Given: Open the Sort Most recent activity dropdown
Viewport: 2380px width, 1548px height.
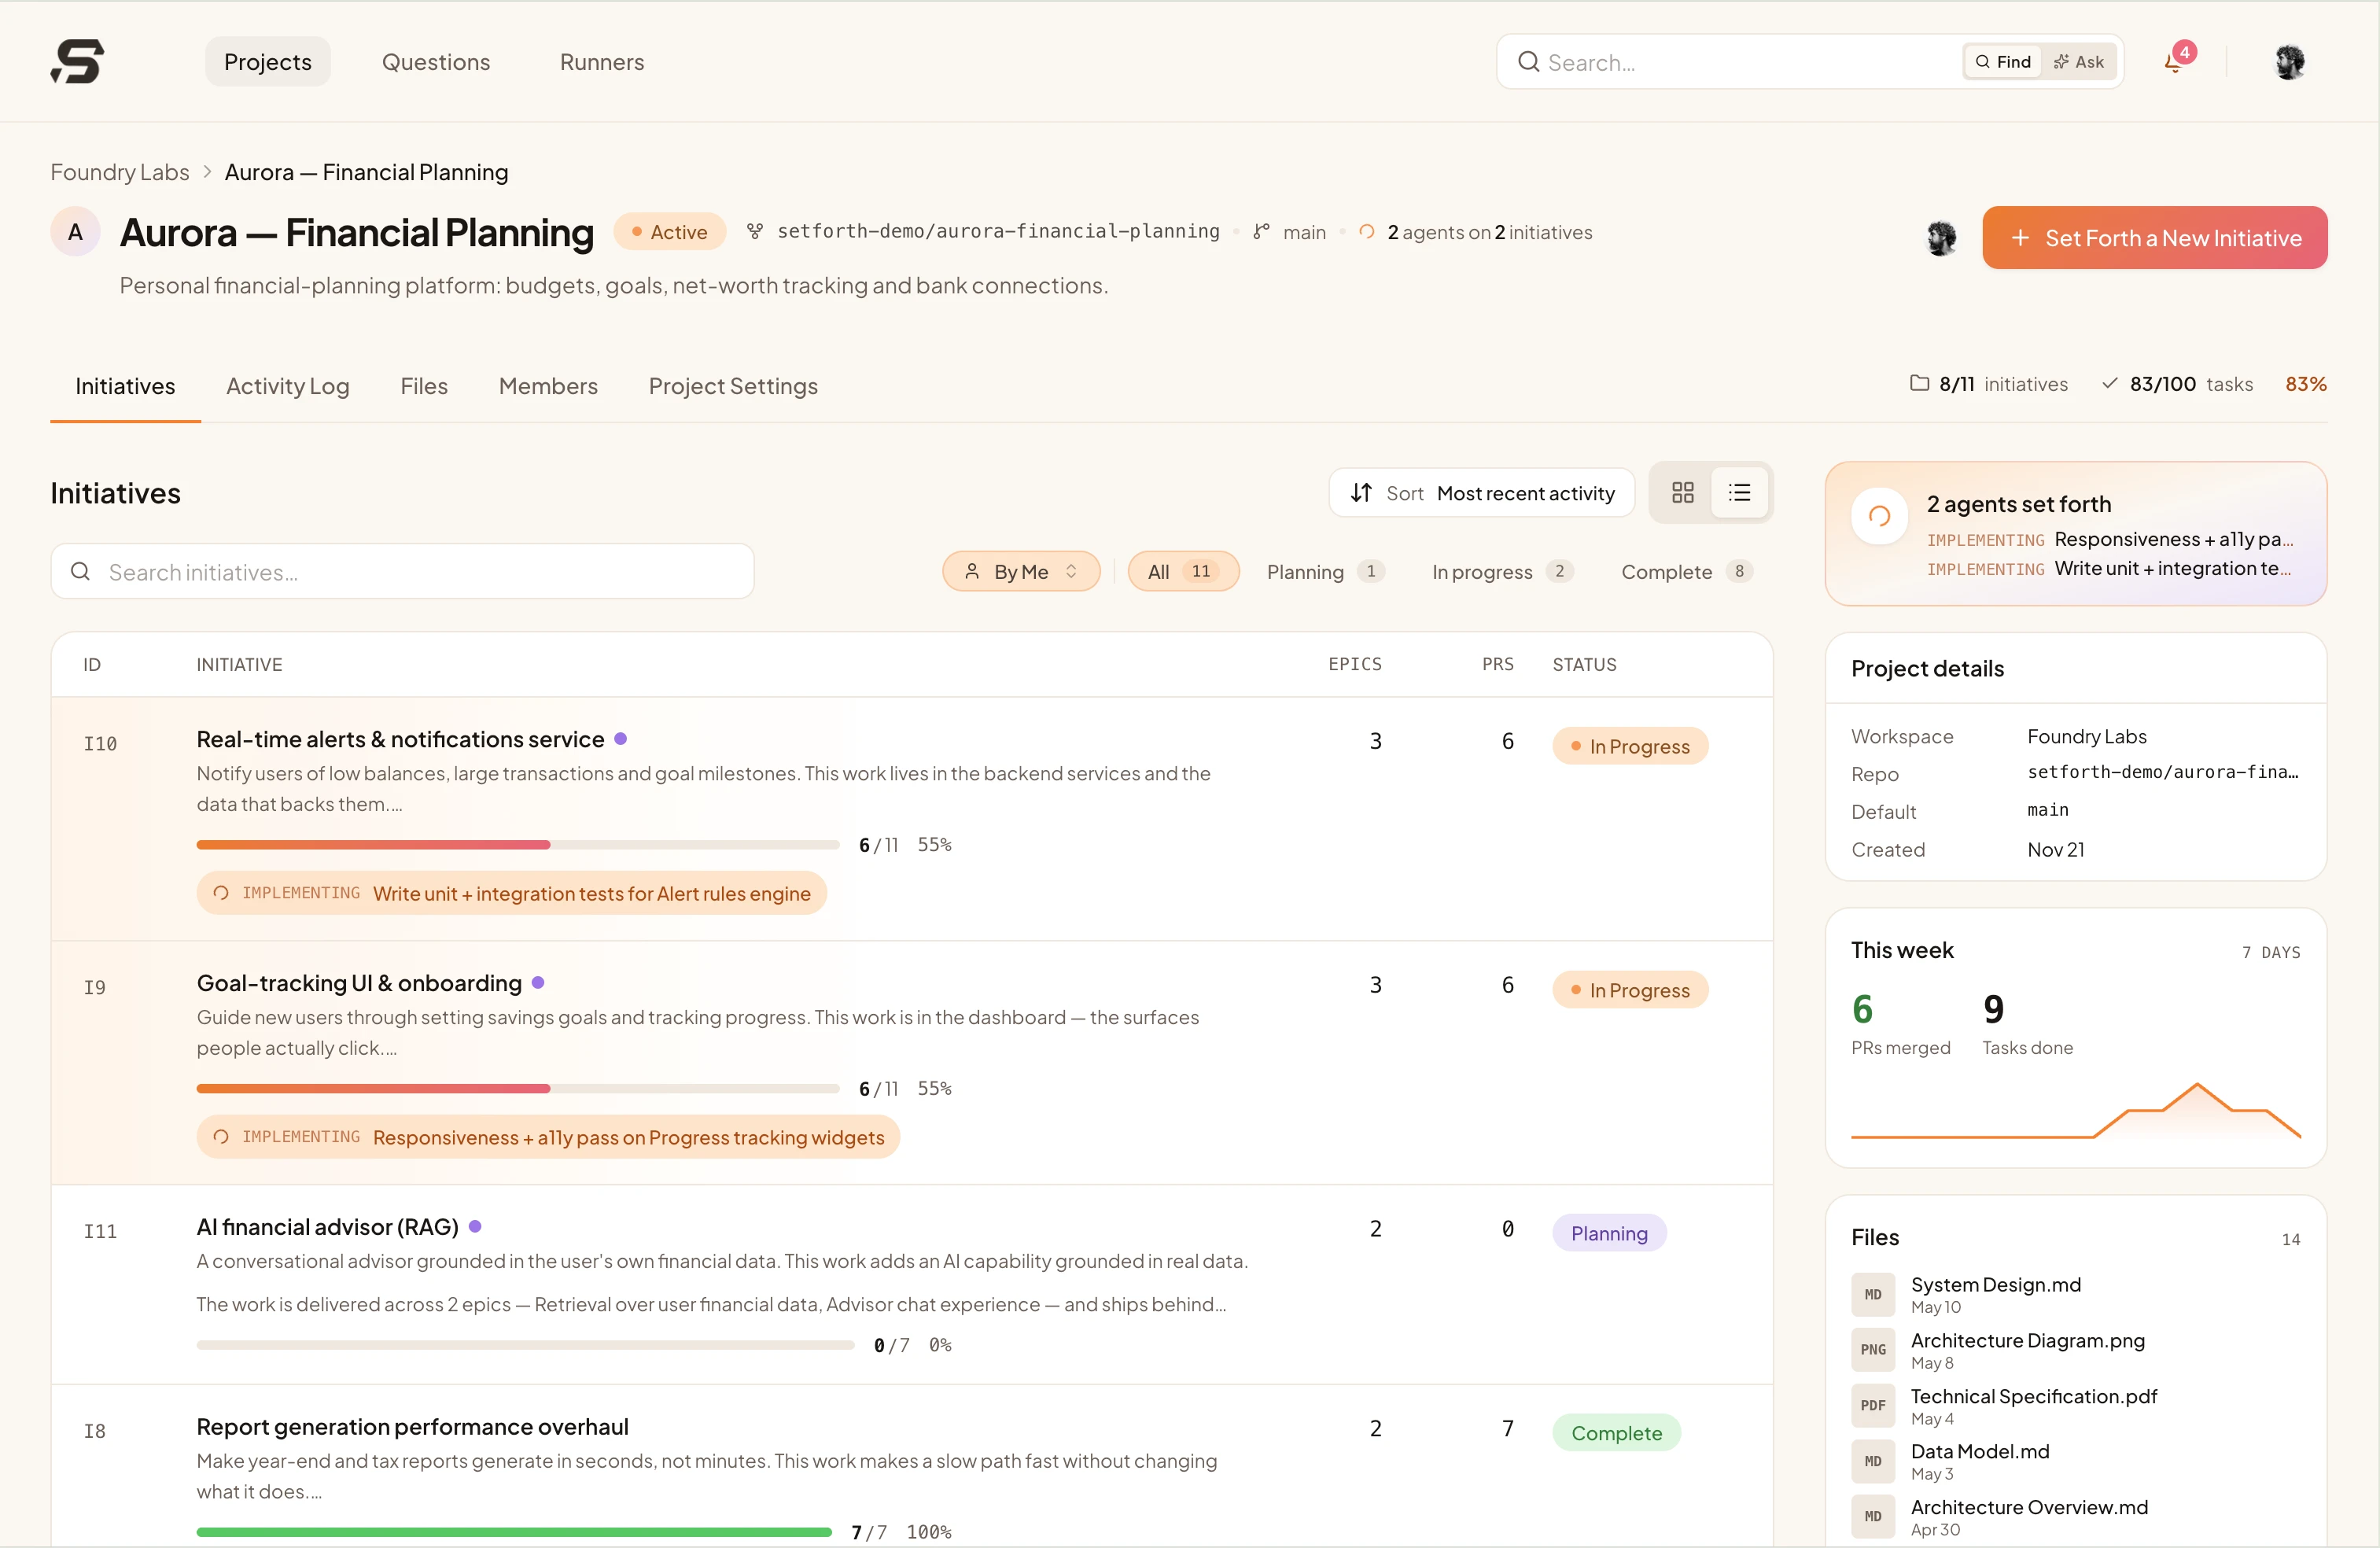Looking at the screenshot, I should [x=1481, y=493].
